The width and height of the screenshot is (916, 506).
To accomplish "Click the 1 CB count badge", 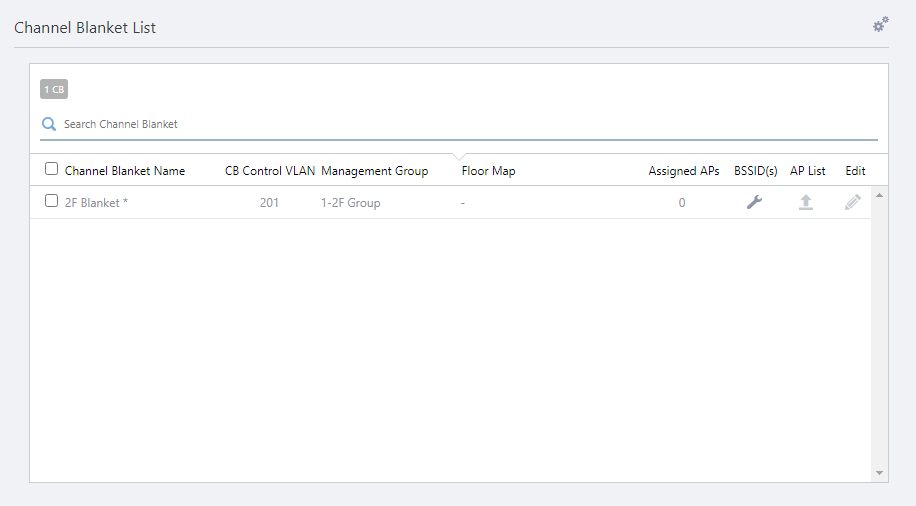I will 54,90.
